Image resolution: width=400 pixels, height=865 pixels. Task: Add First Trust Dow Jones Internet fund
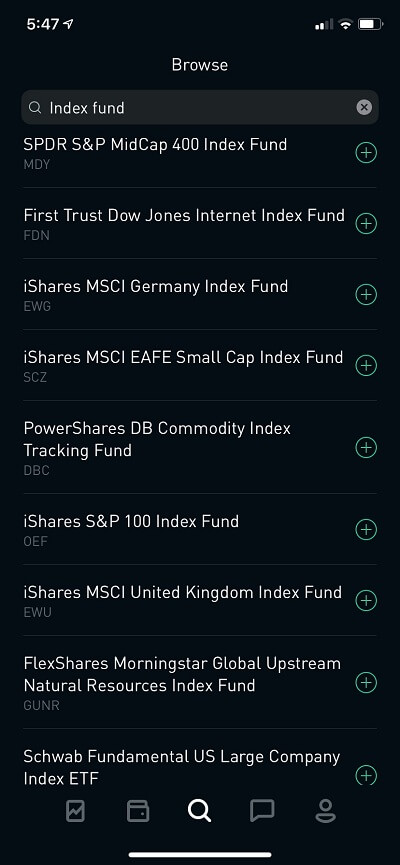pos(366,223)
